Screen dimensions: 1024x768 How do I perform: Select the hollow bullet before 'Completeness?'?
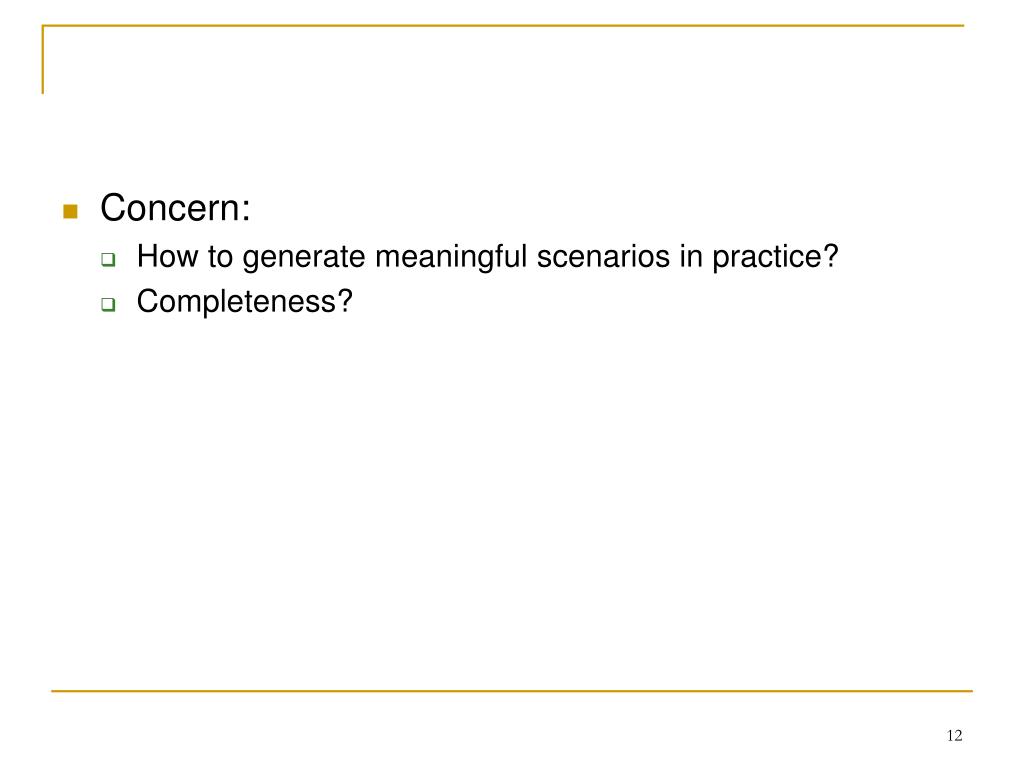pos(108,304)
